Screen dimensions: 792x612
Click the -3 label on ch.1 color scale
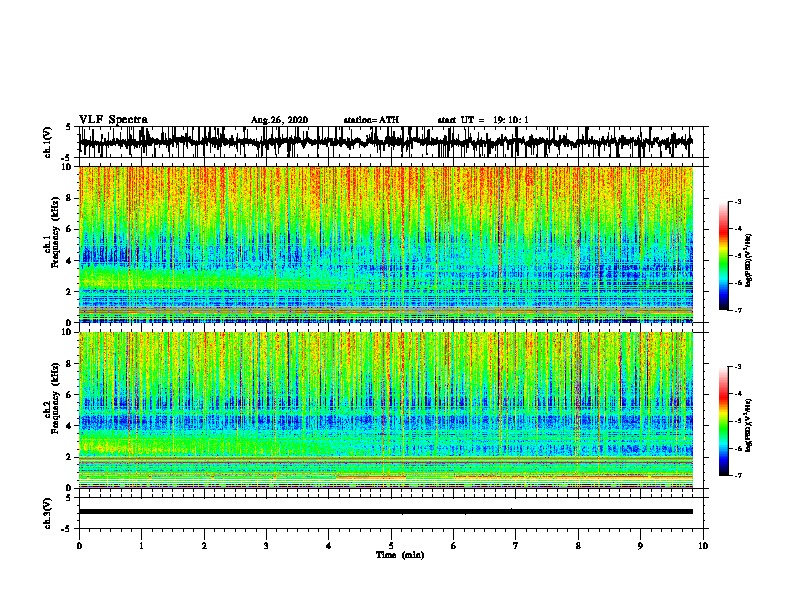point(738,202)
